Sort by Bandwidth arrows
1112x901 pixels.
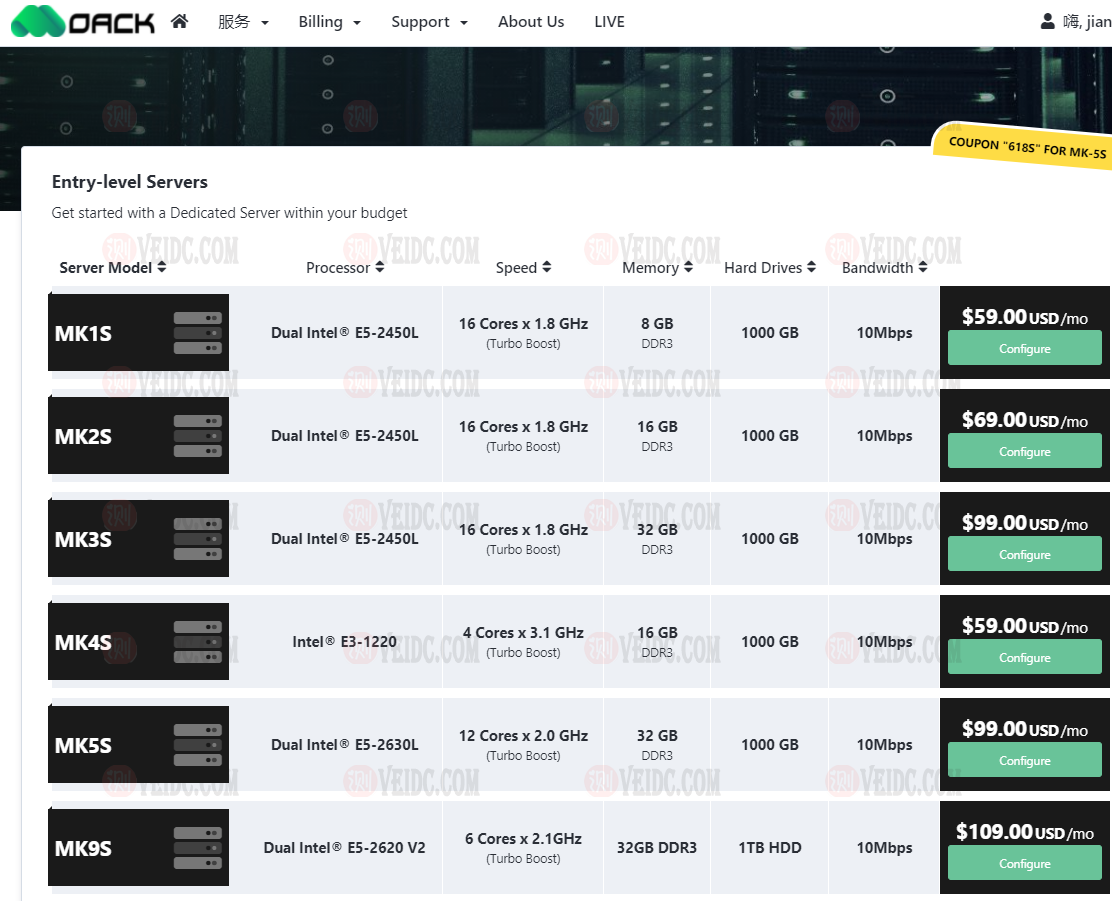pyautogui.click(x=923, y=267)
